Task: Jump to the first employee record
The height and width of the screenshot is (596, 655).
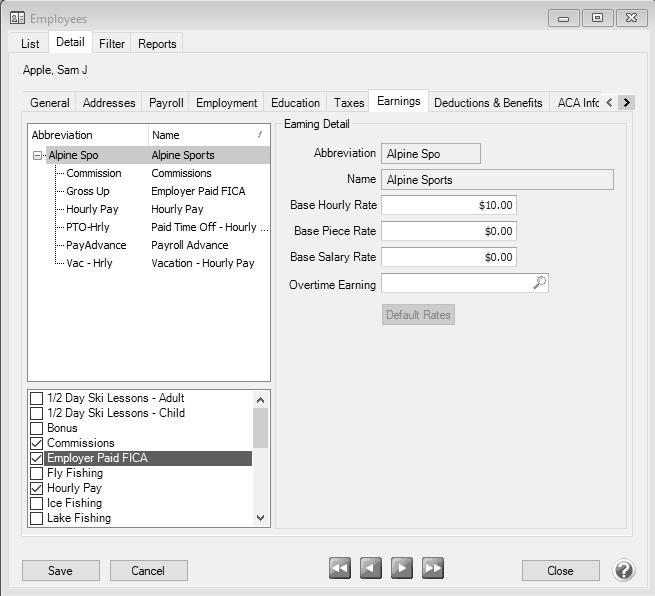Action: pyautogui.click(x=340, y=569)
